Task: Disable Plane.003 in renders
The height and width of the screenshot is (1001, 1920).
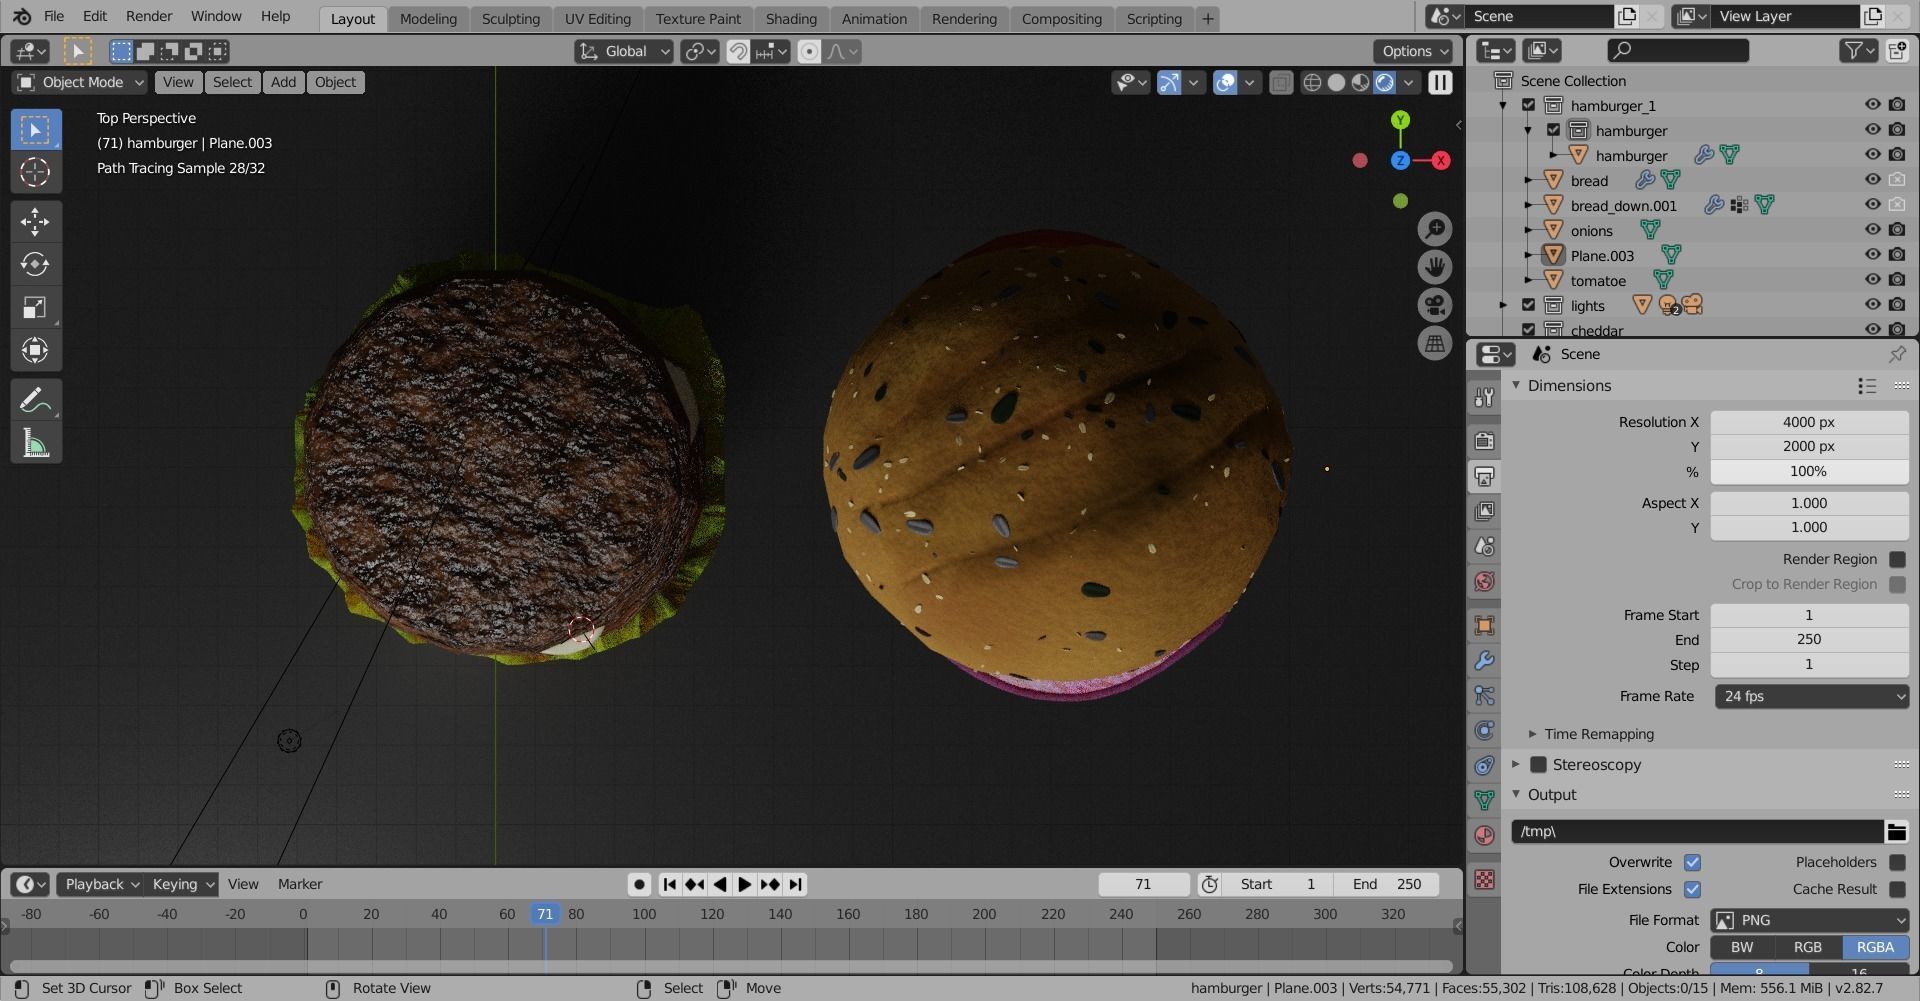Action: click(x=1897, y=255)
